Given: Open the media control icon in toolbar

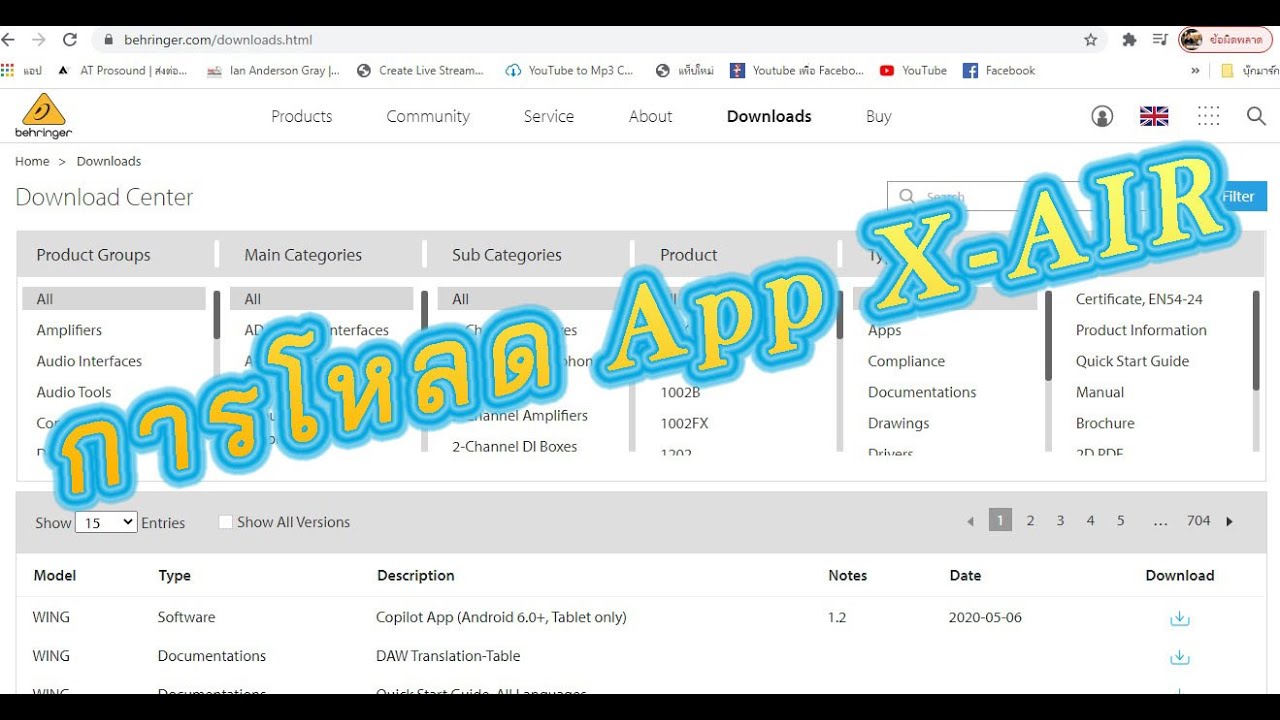Looking at the screenshot, I should click(x=1159, y=40).
